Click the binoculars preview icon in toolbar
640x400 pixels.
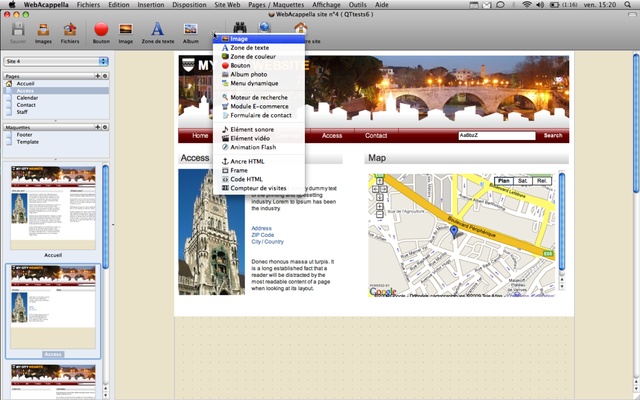(x=240, y=27)
